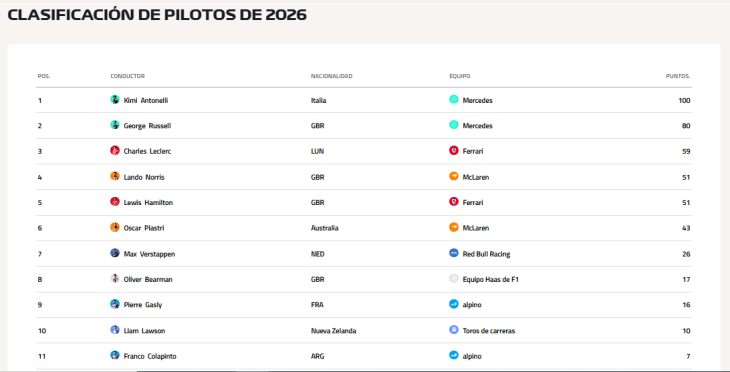Click the McLaren logo in Lando Norris's row
The width and height of the screenshot is (730, 372).
click(453, 176)
